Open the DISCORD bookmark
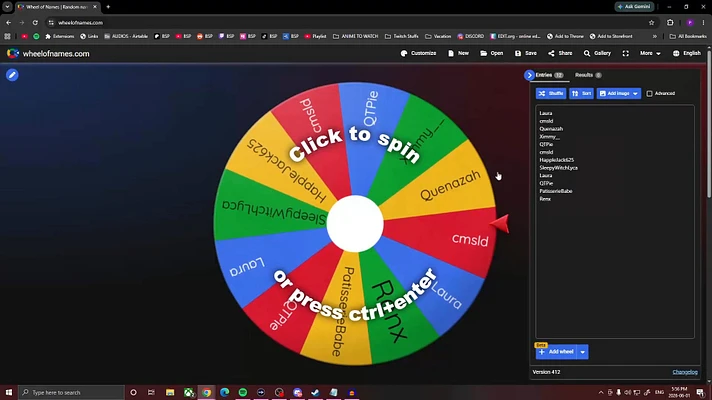 coord(471,36)
